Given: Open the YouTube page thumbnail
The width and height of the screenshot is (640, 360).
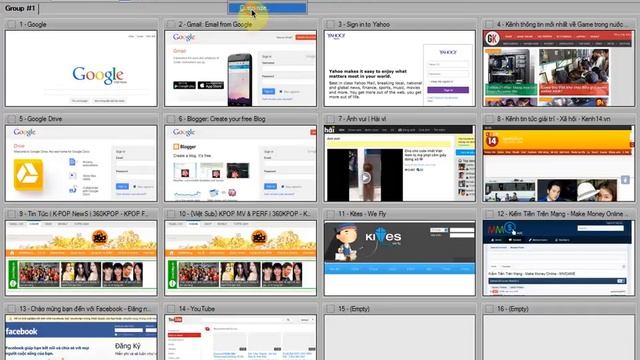Looking at the screenshot, I should click(240, 338).
